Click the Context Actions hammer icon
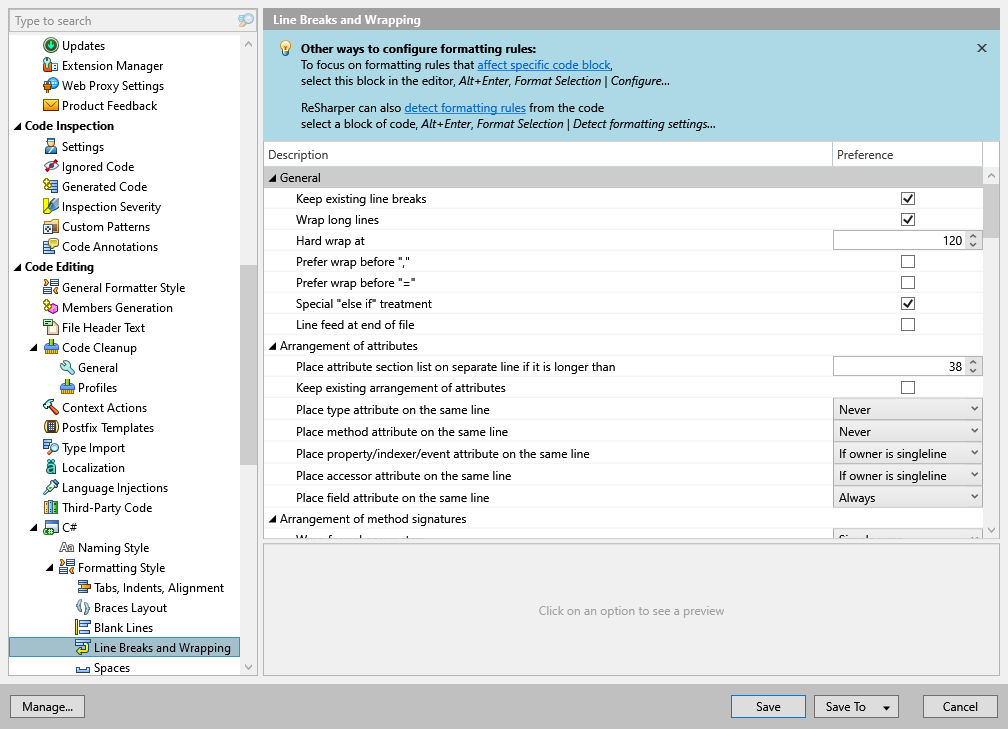Image resolution: width=1008 pixels, height=729 pixels. (51, 408)
